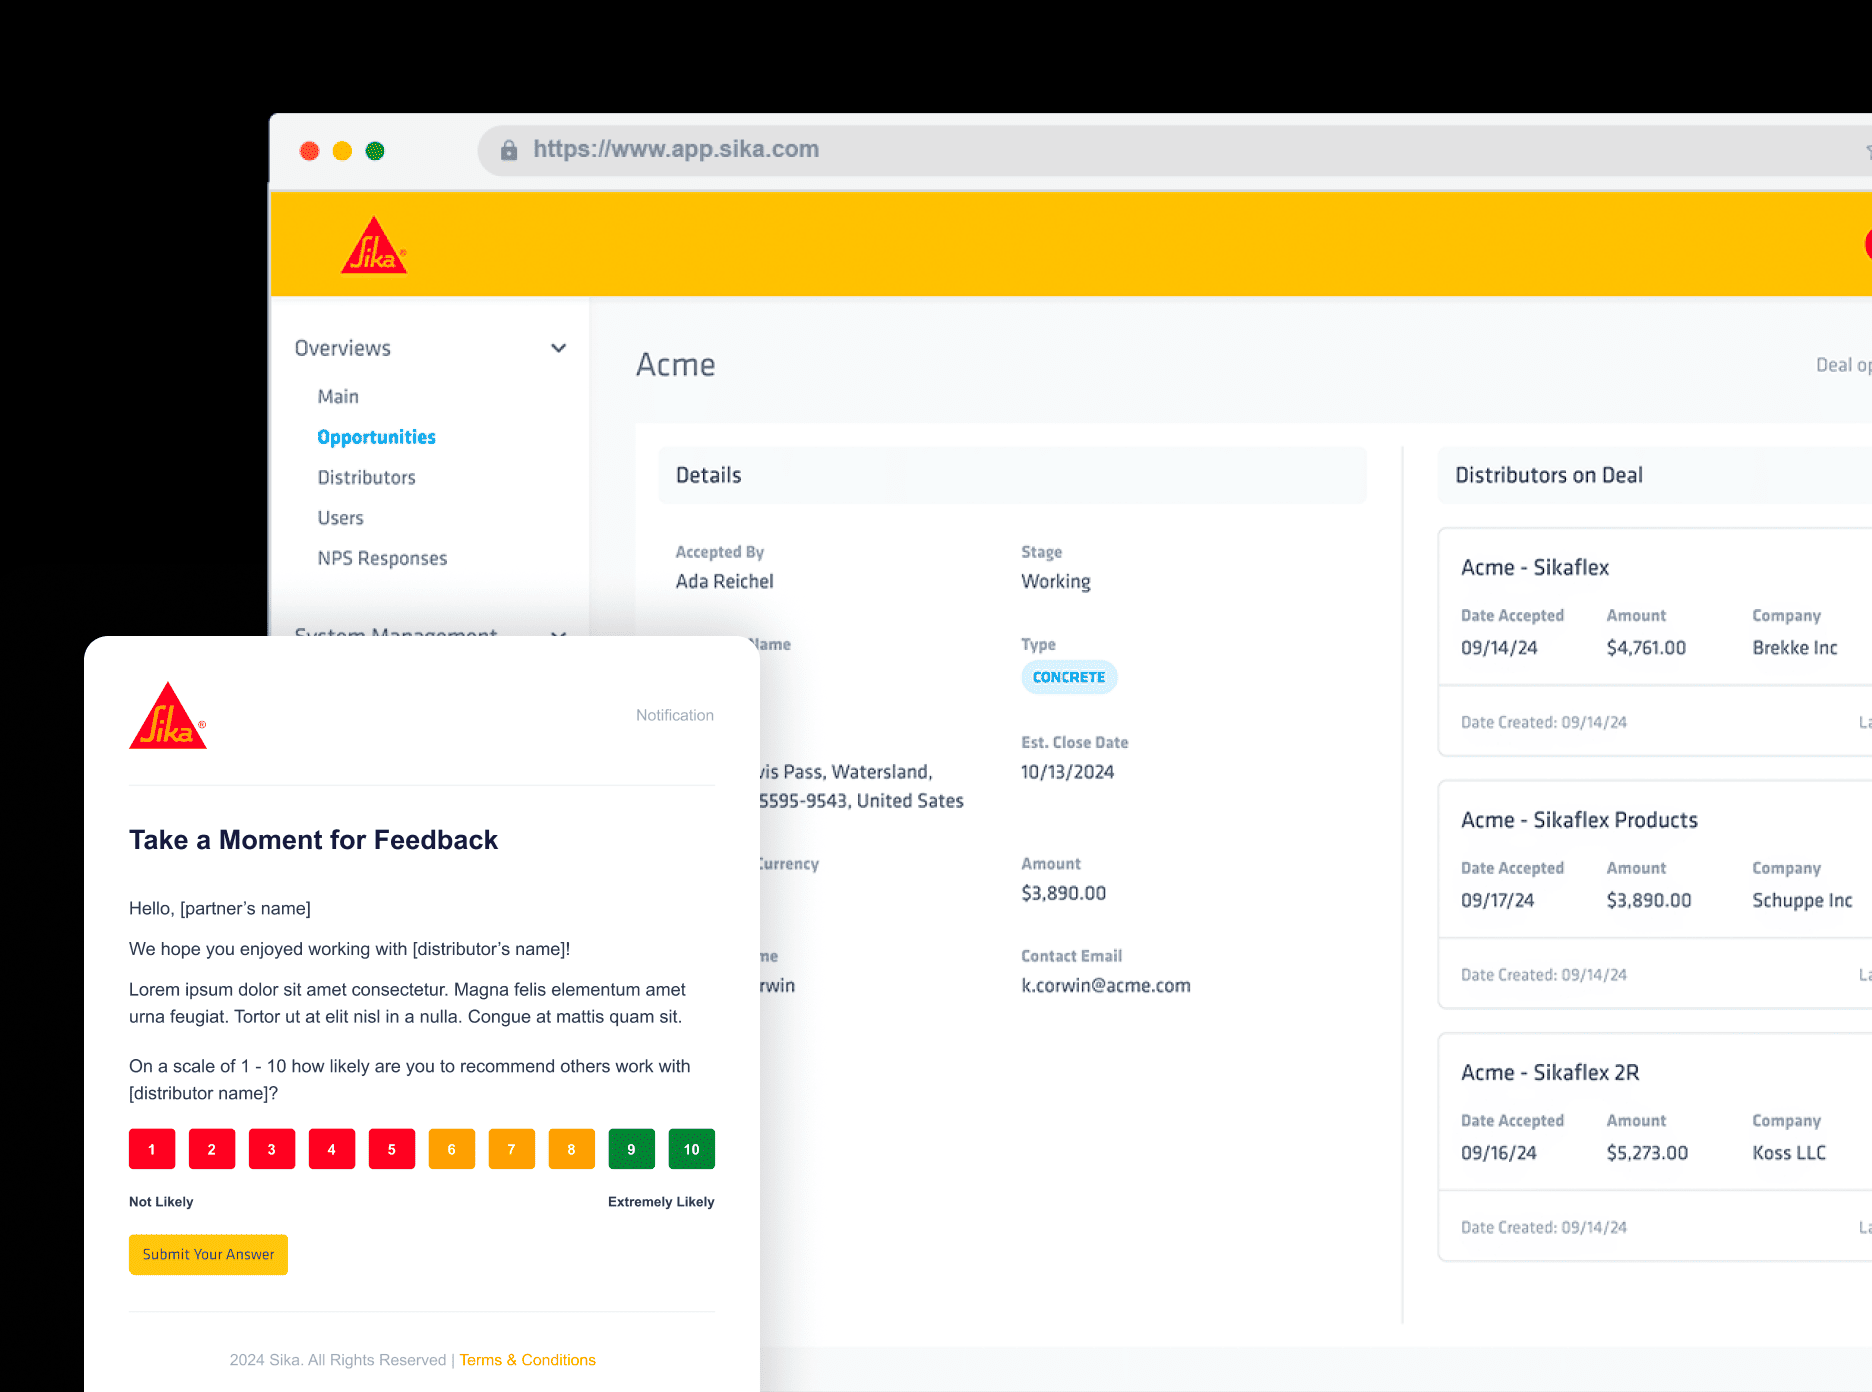The height and width of the screenshot is (1392, 1872).
Task: Click the Schuppe Inc company name
Action: 1802,900
